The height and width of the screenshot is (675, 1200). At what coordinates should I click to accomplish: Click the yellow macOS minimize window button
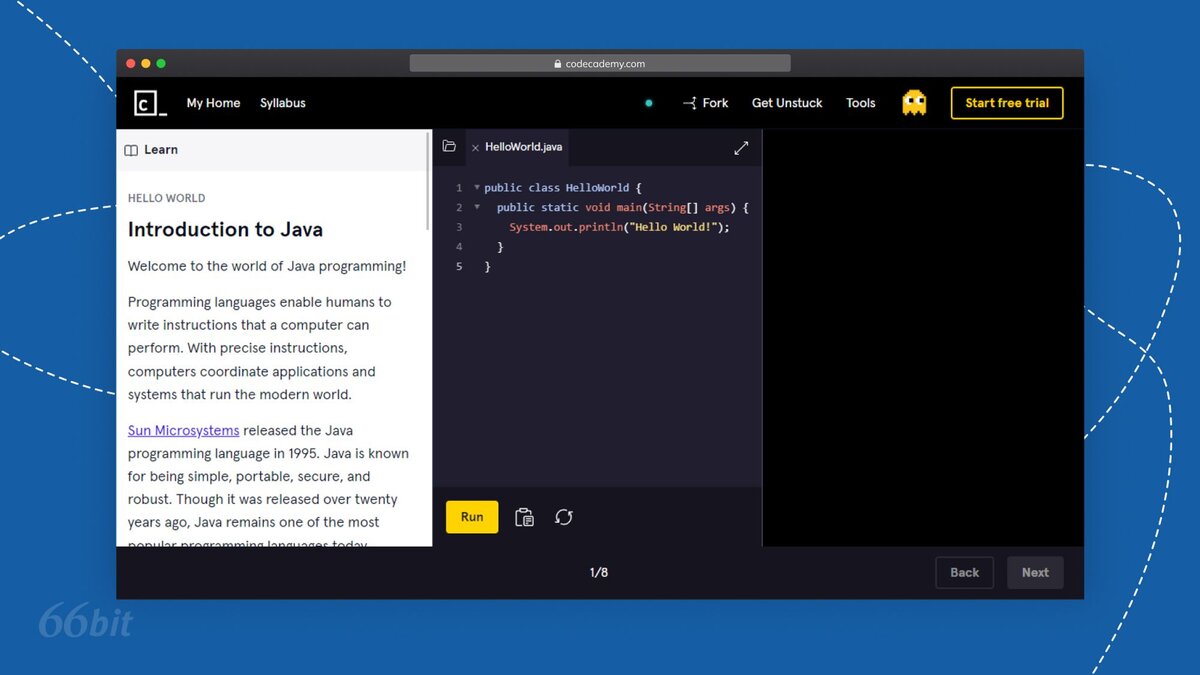(145, 64)
